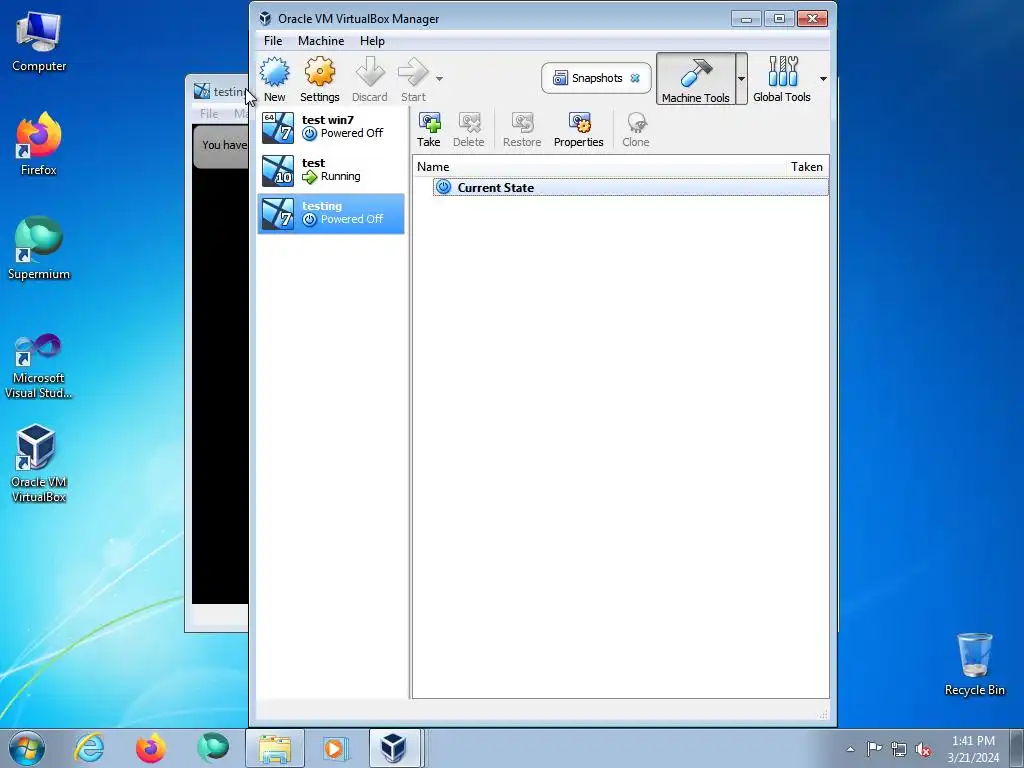
Task: Click the testing VM window title bar
Action: point(221,91)
